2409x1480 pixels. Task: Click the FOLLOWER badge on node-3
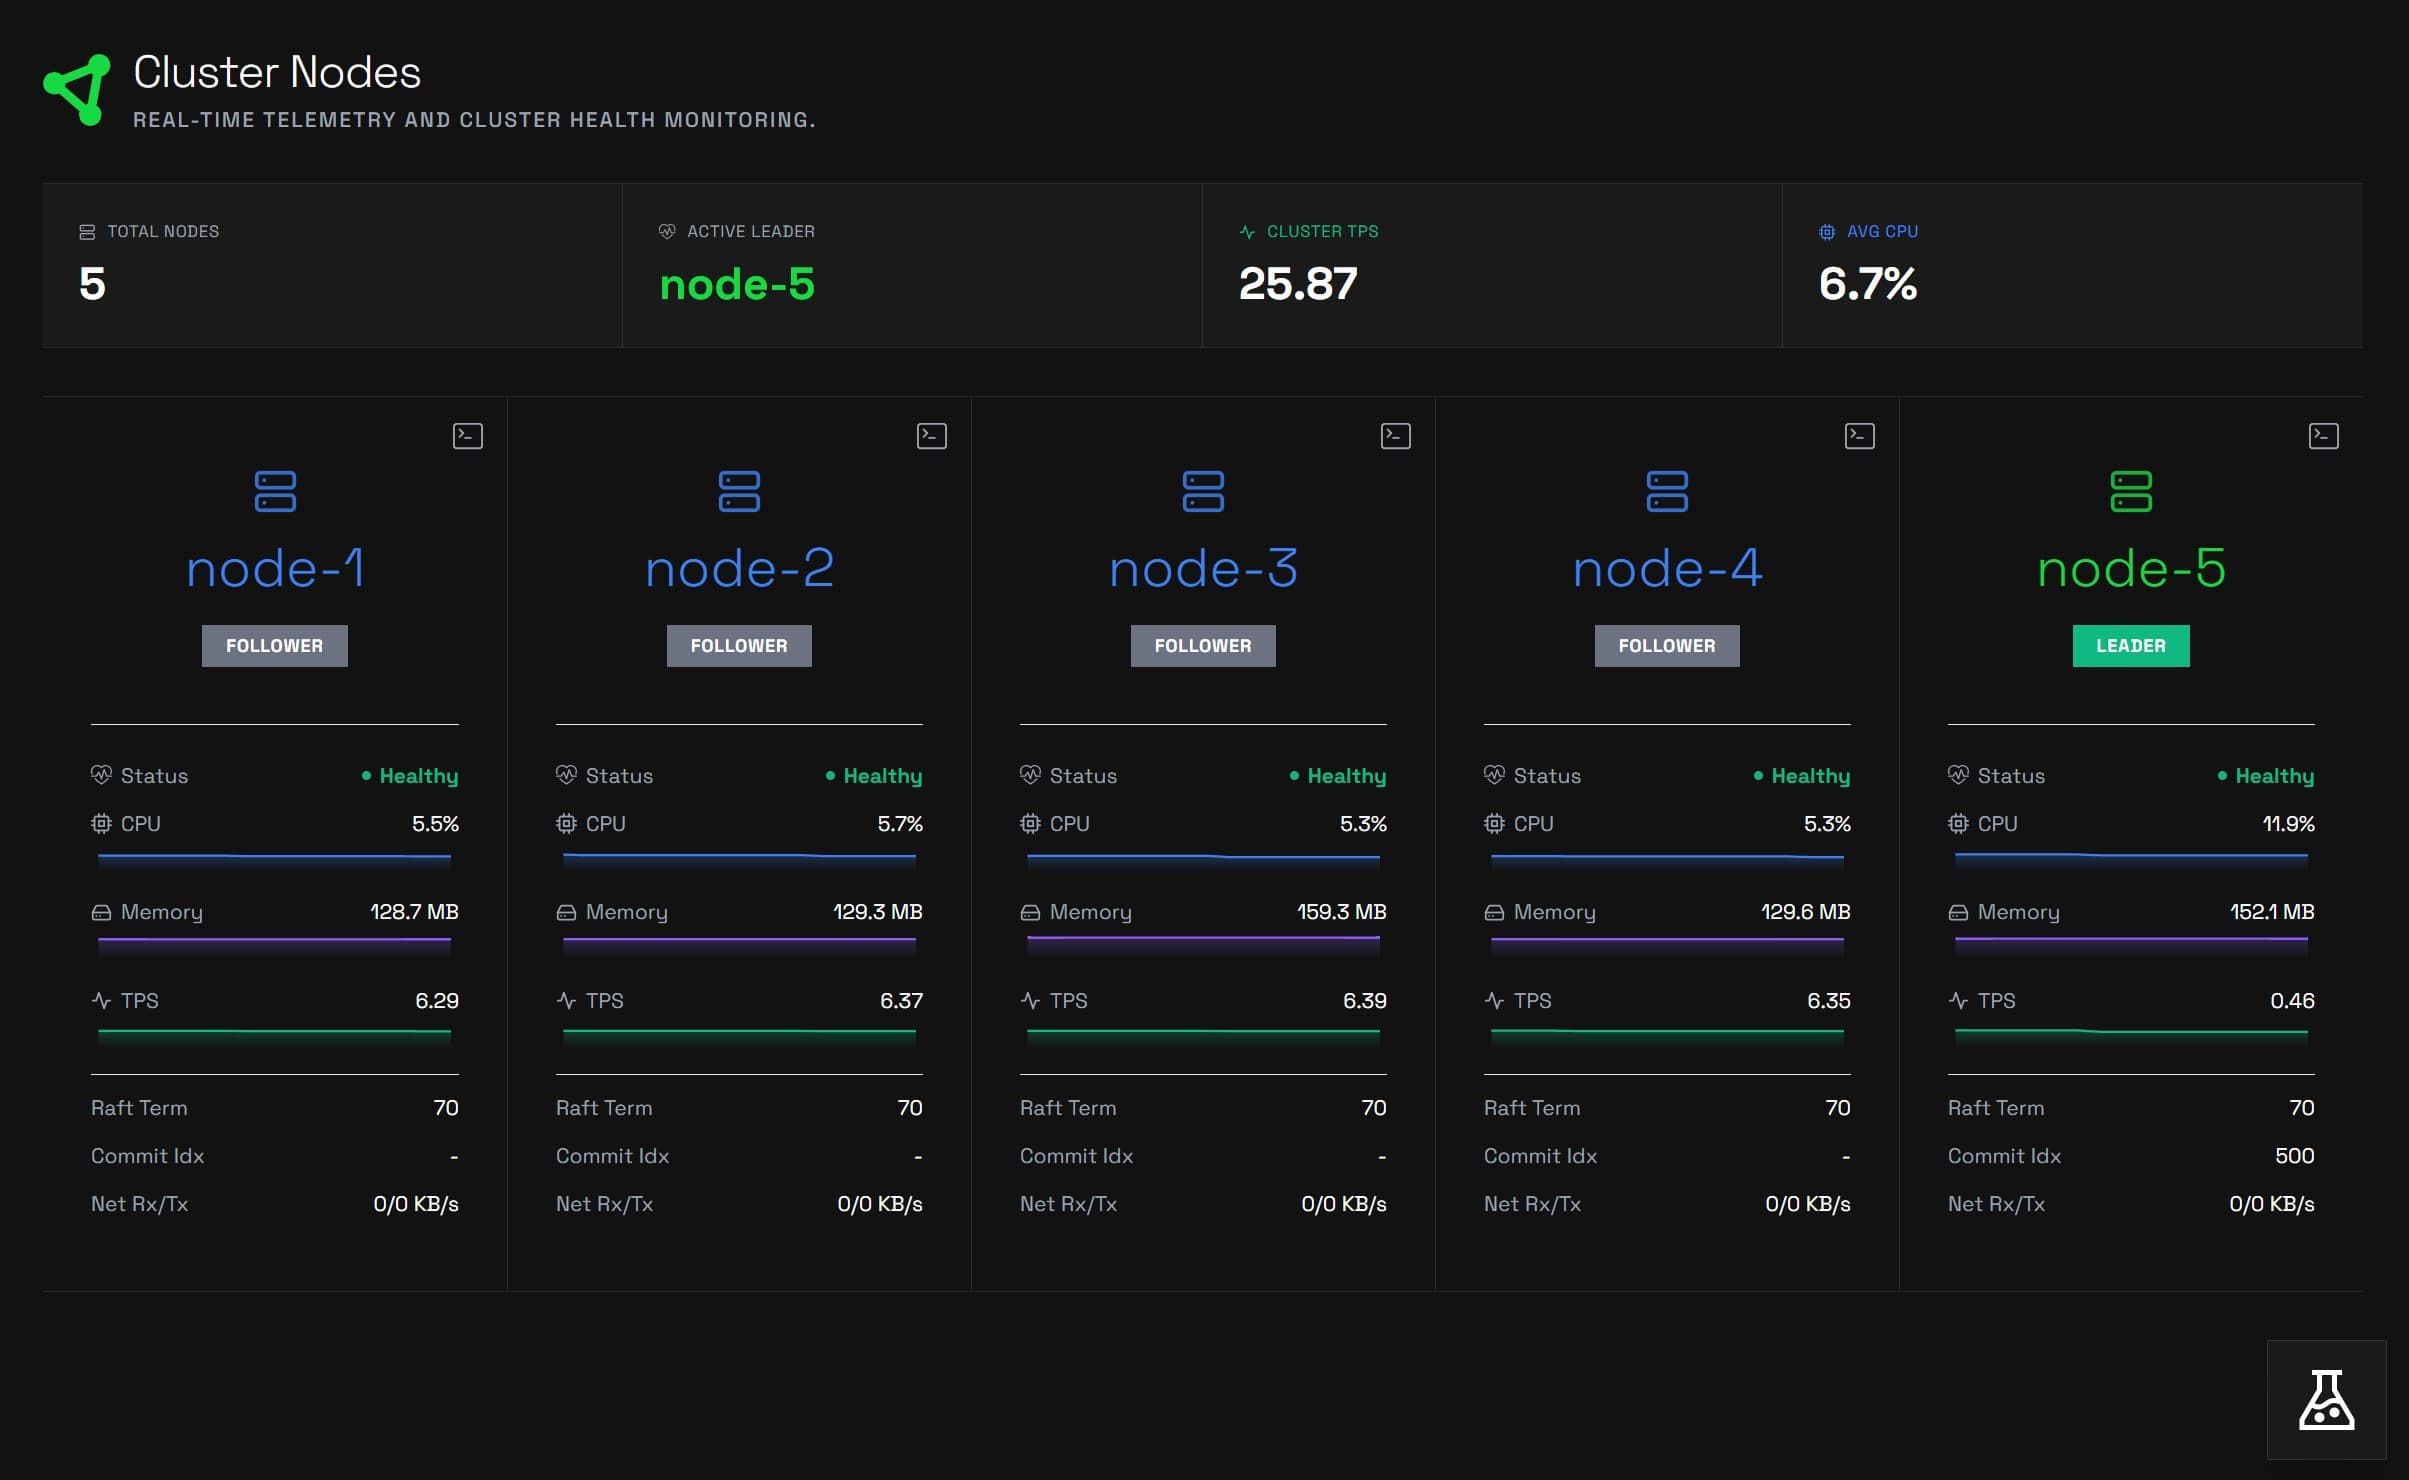tap(1203, 646)
